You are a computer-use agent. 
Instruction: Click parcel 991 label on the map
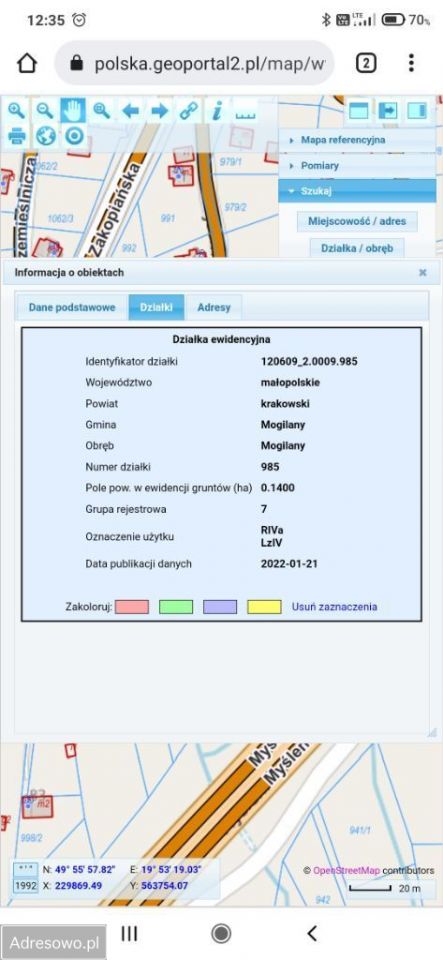pyautogui.click(x=168, y=218)
